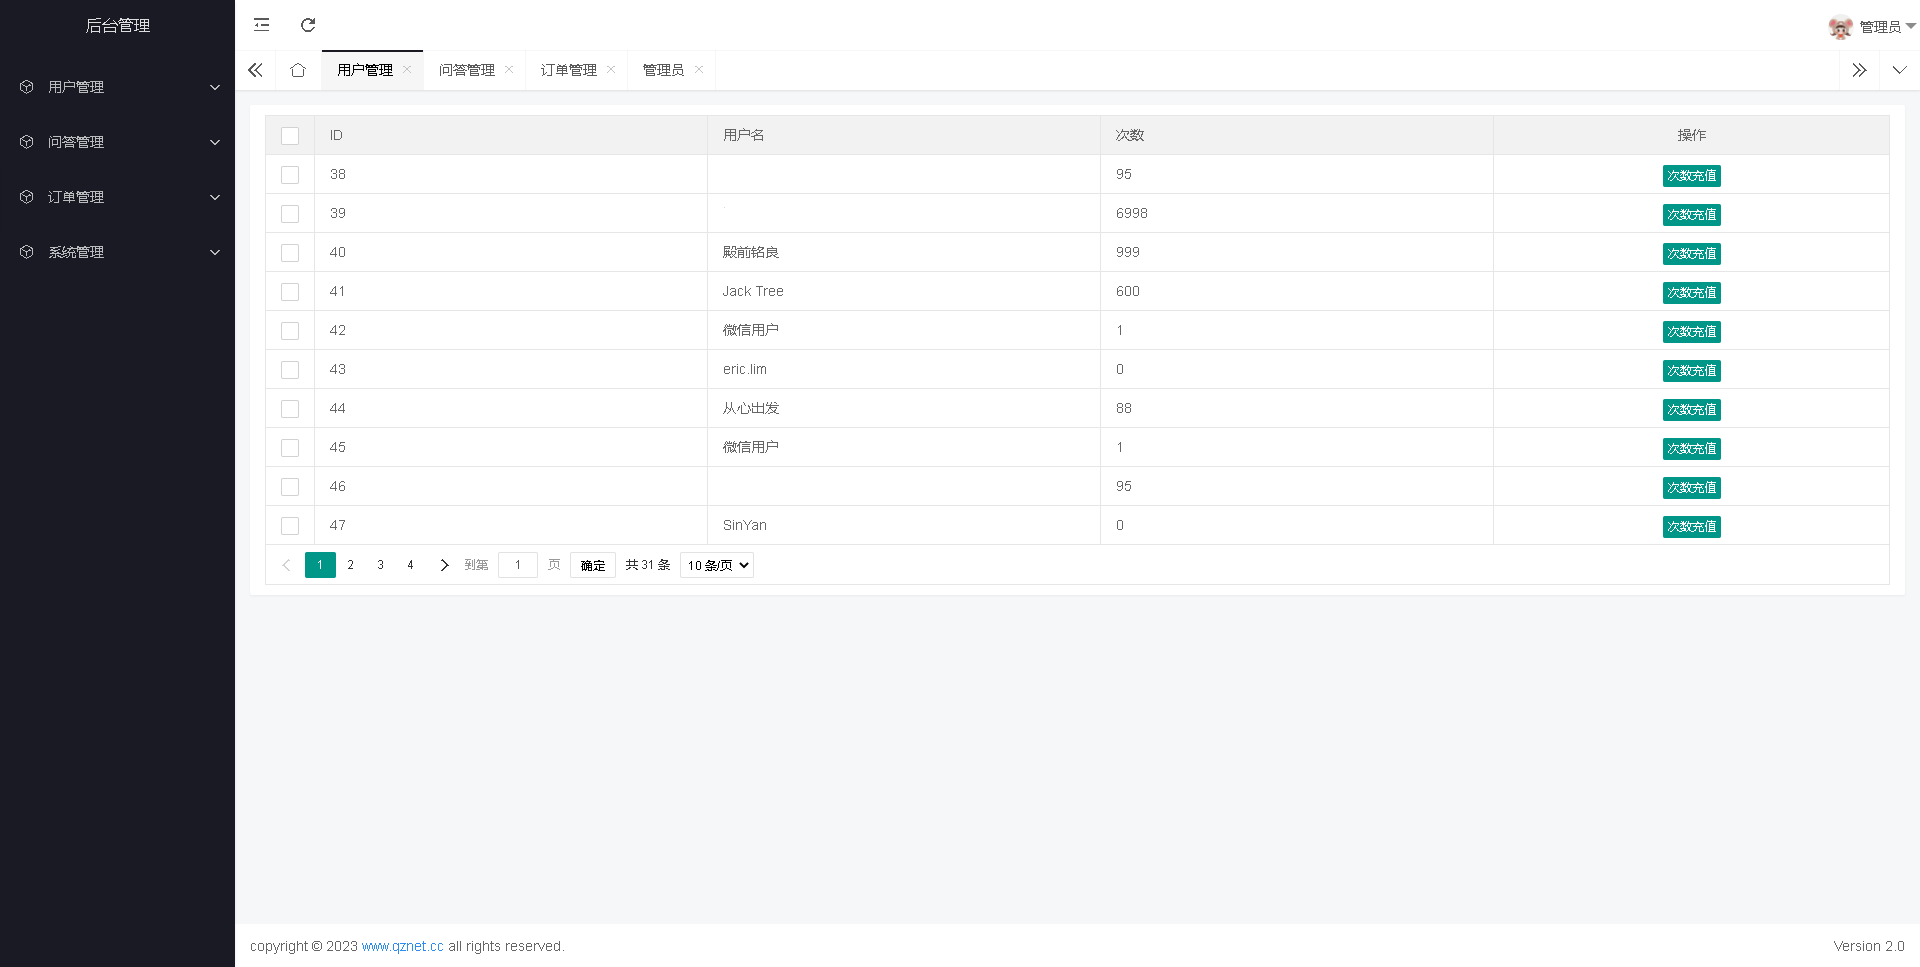
Task: Go to home tab icon
Action: pyautogui.click(x=298, y=70)
